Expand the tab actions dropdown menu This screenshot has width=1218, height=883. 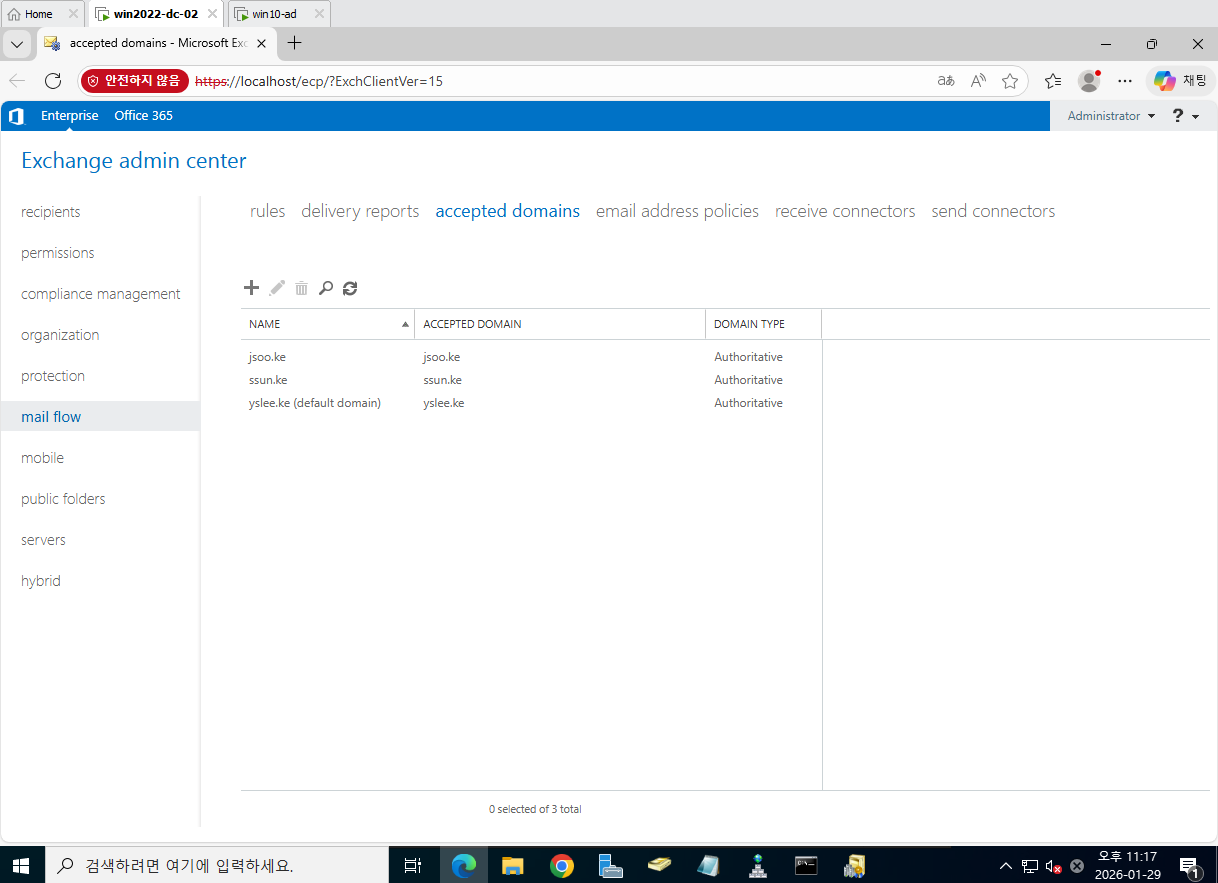(17, 44)
